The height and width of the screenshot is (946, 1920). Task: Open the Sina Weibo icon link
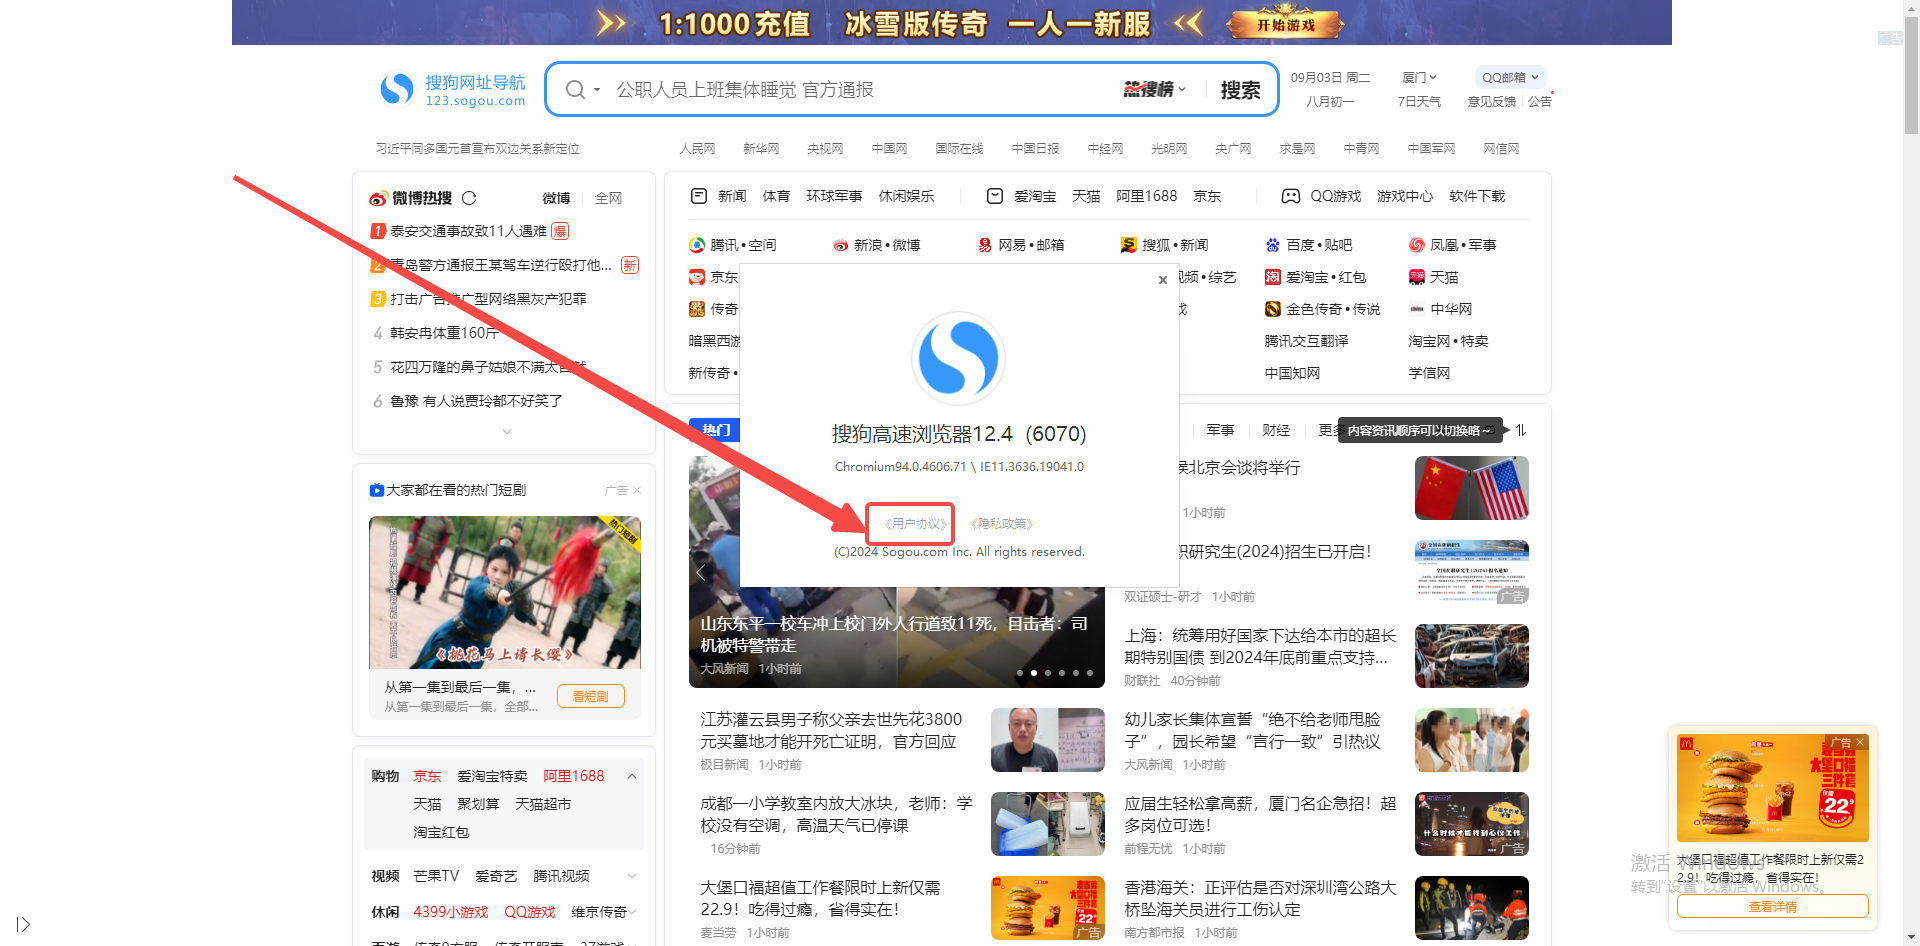(x=841, y=245)
